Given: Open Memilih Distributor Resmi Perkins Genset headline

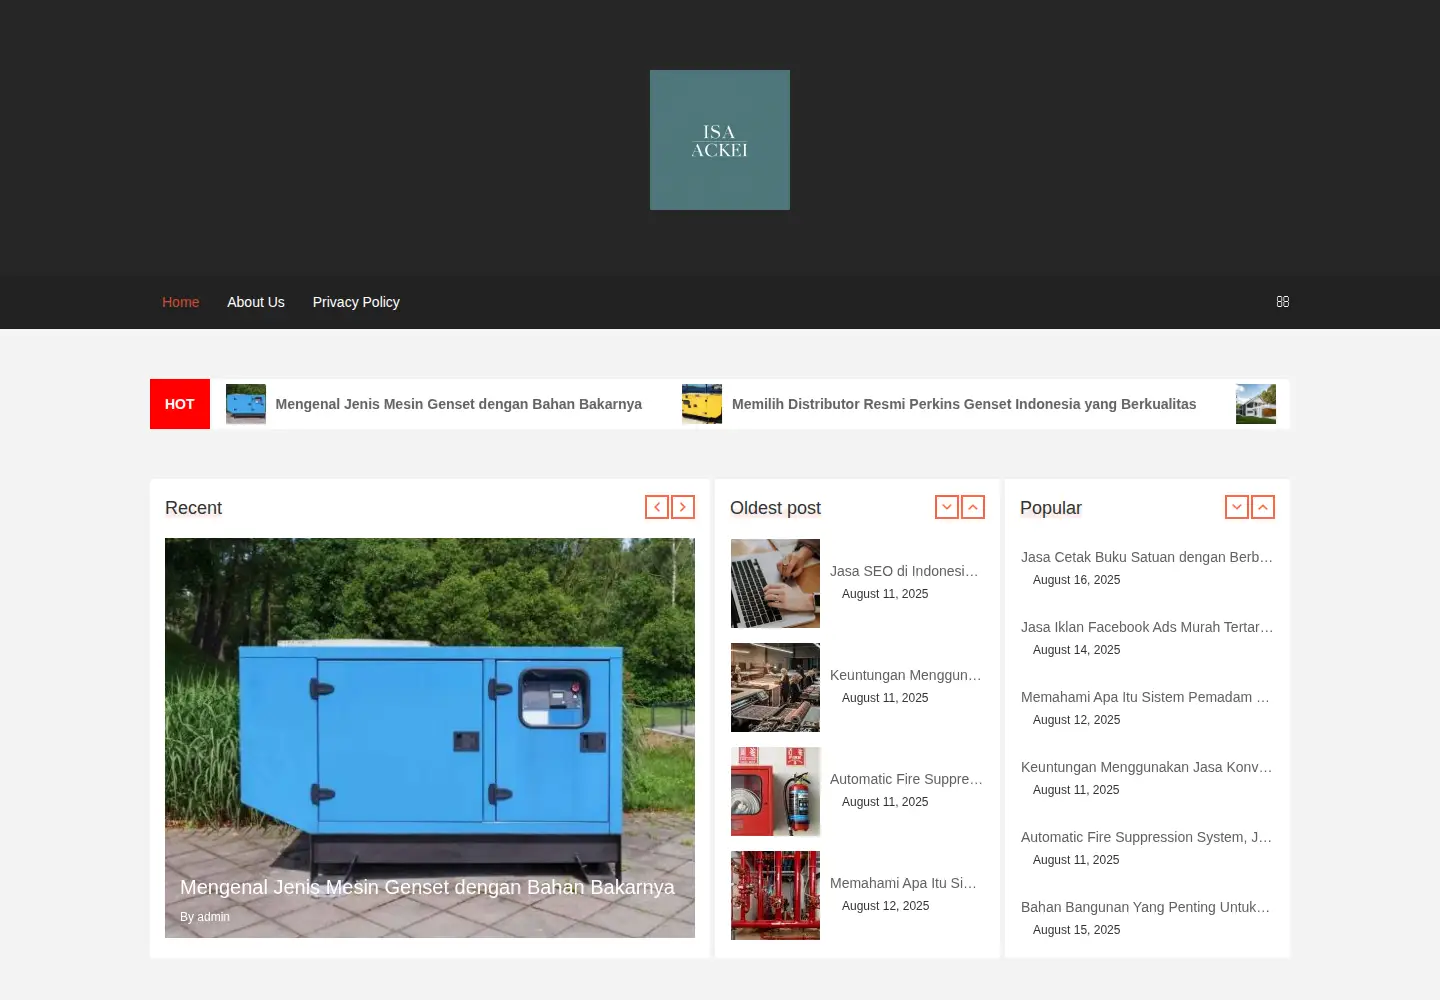Looking at the screenshot, I should tap(964, 404).
